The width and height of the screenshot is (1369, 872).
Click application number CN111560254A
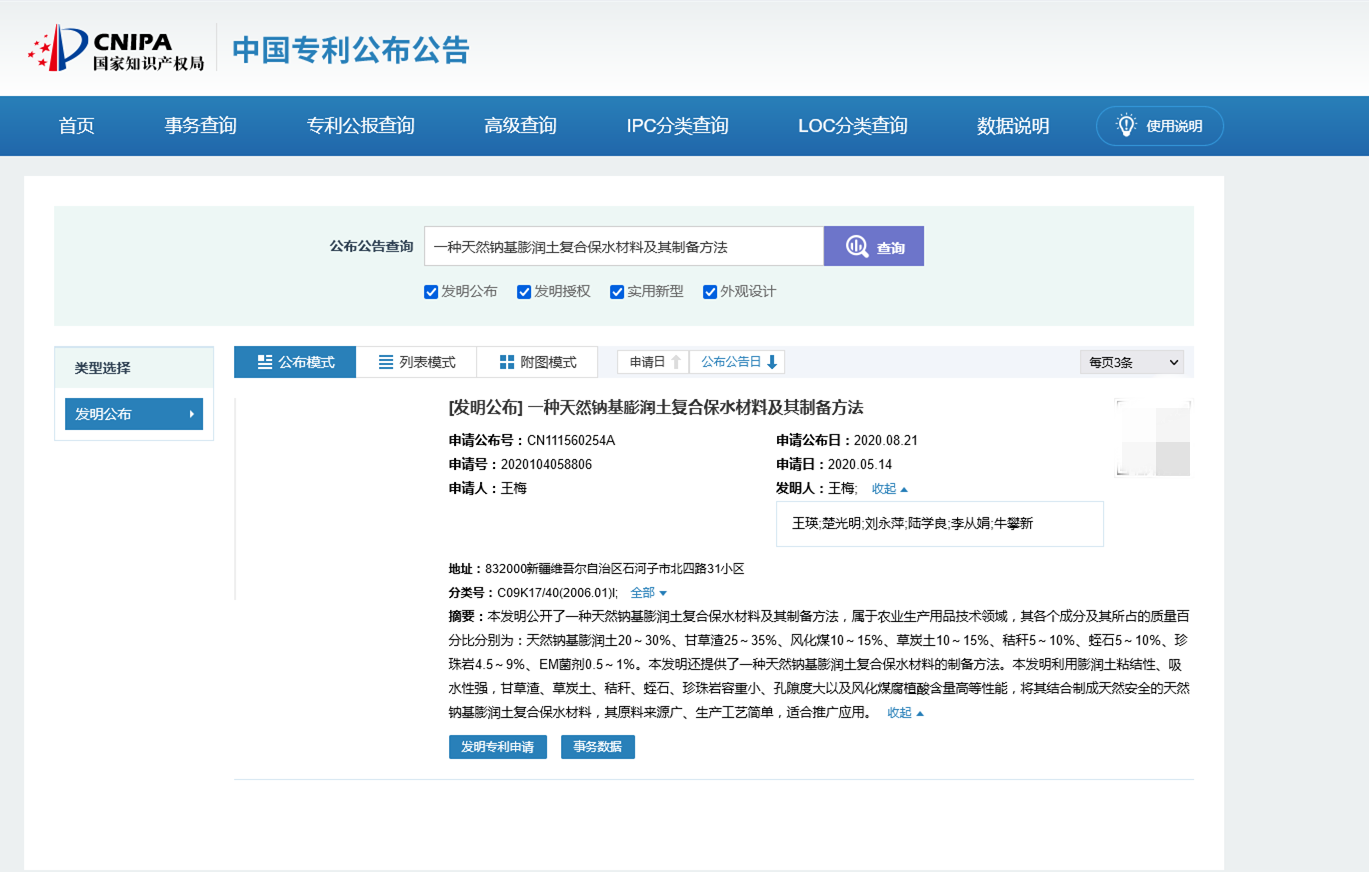[571, 440]
